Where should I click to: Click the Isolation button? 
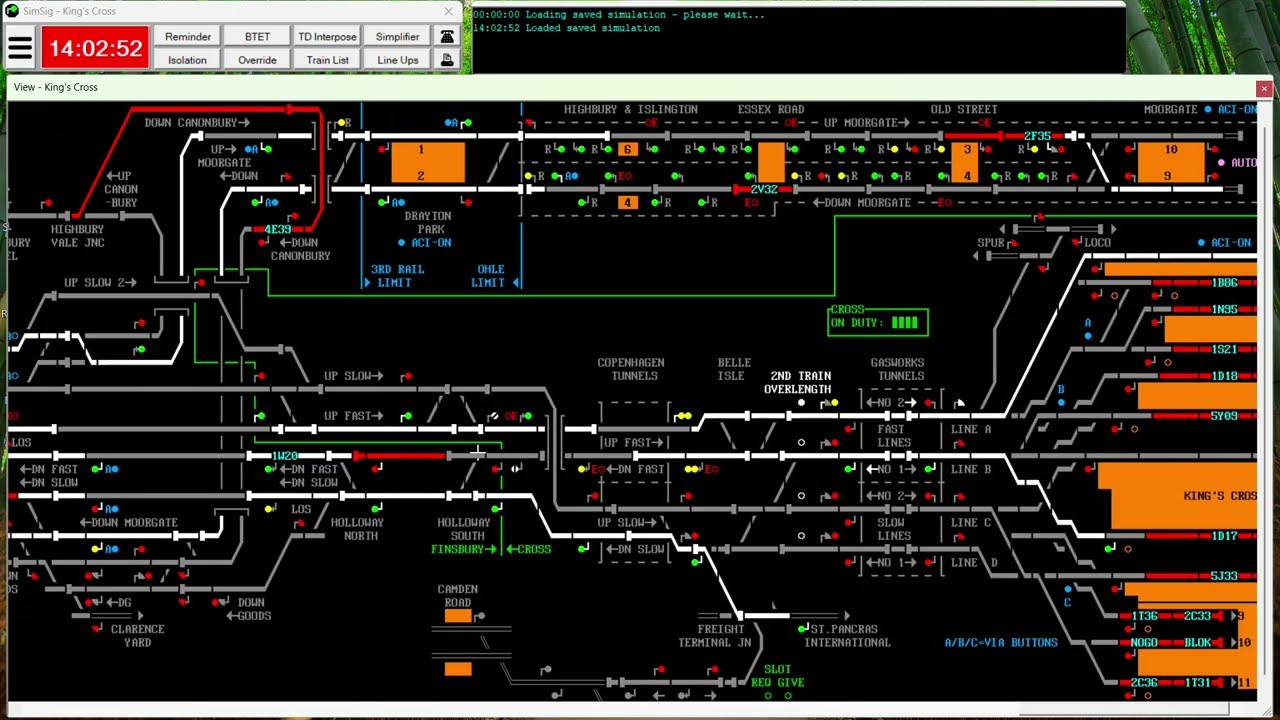pyautogui.click(x=188, y=60)
